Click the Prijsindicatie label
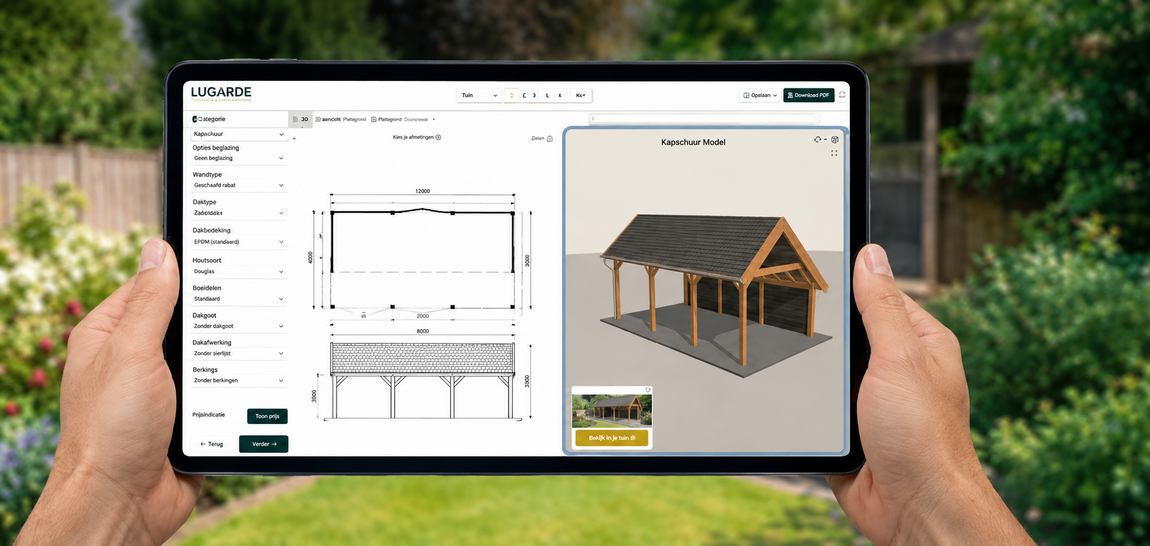This screenshot has height=546, width=1150. 209,415
